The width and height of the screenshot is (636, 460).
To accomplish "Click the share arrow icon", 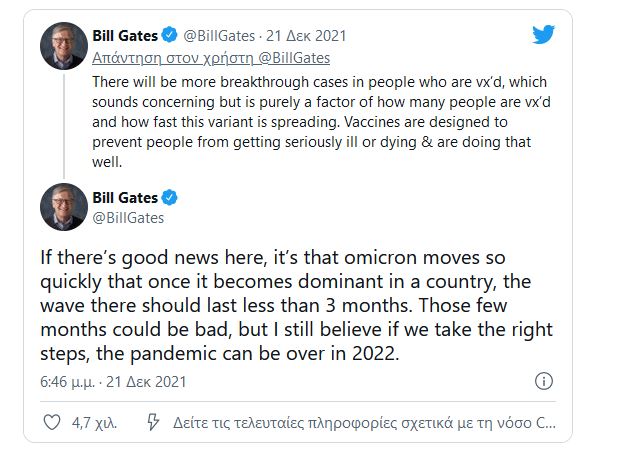I will tap(153, 422).
